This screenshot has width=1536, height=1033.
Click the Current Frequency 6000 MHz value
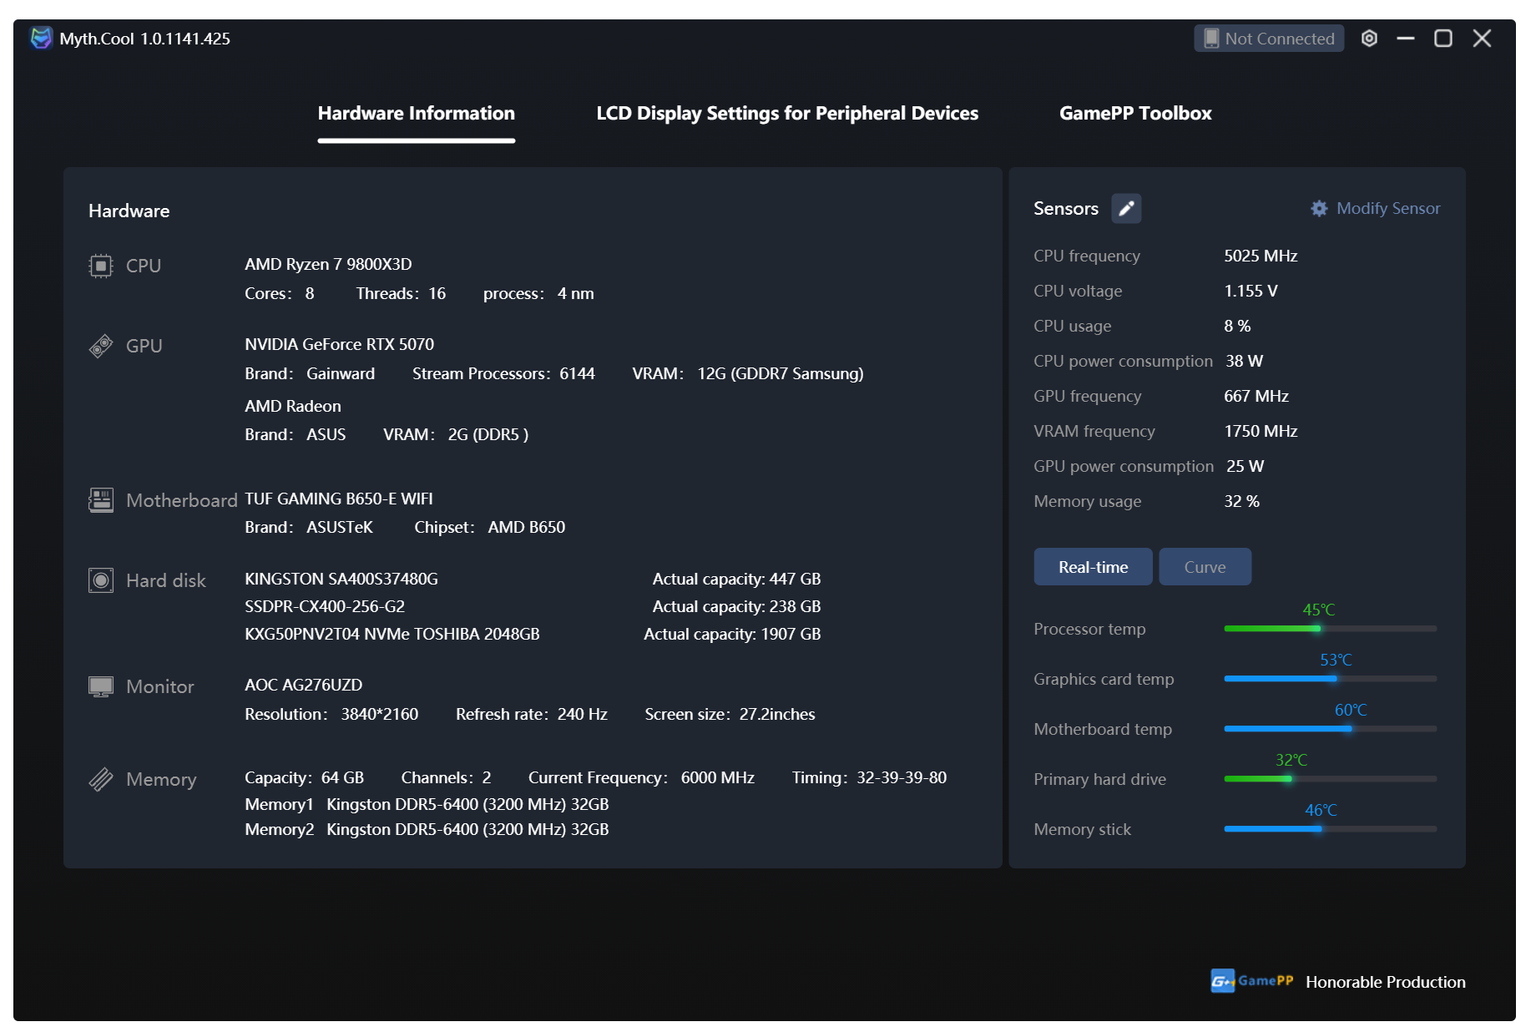[x=718, y=777]
